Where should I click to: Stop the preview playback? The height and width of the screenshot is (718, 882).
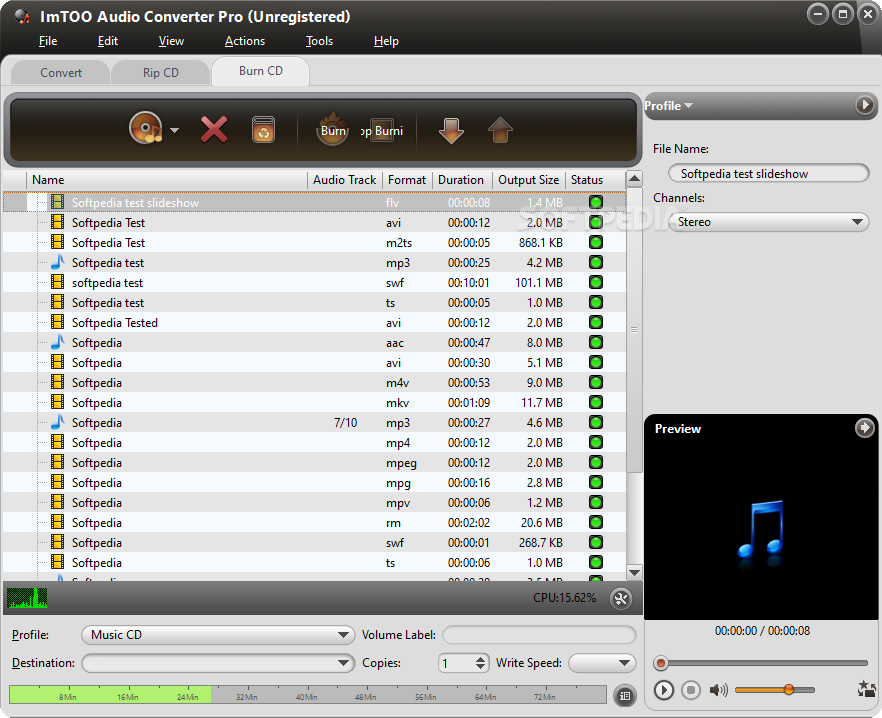pos(691,689)
